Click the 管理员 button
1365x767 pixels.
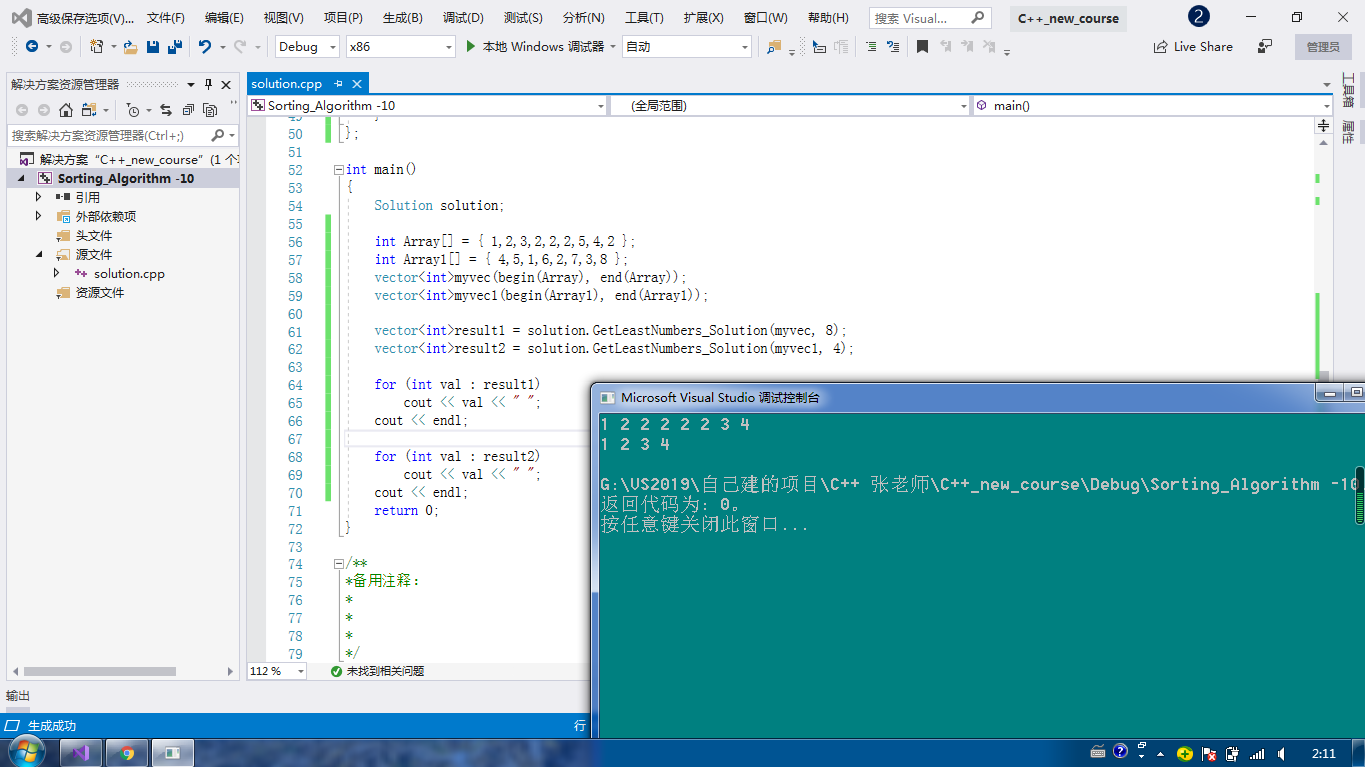(1323, 46)
